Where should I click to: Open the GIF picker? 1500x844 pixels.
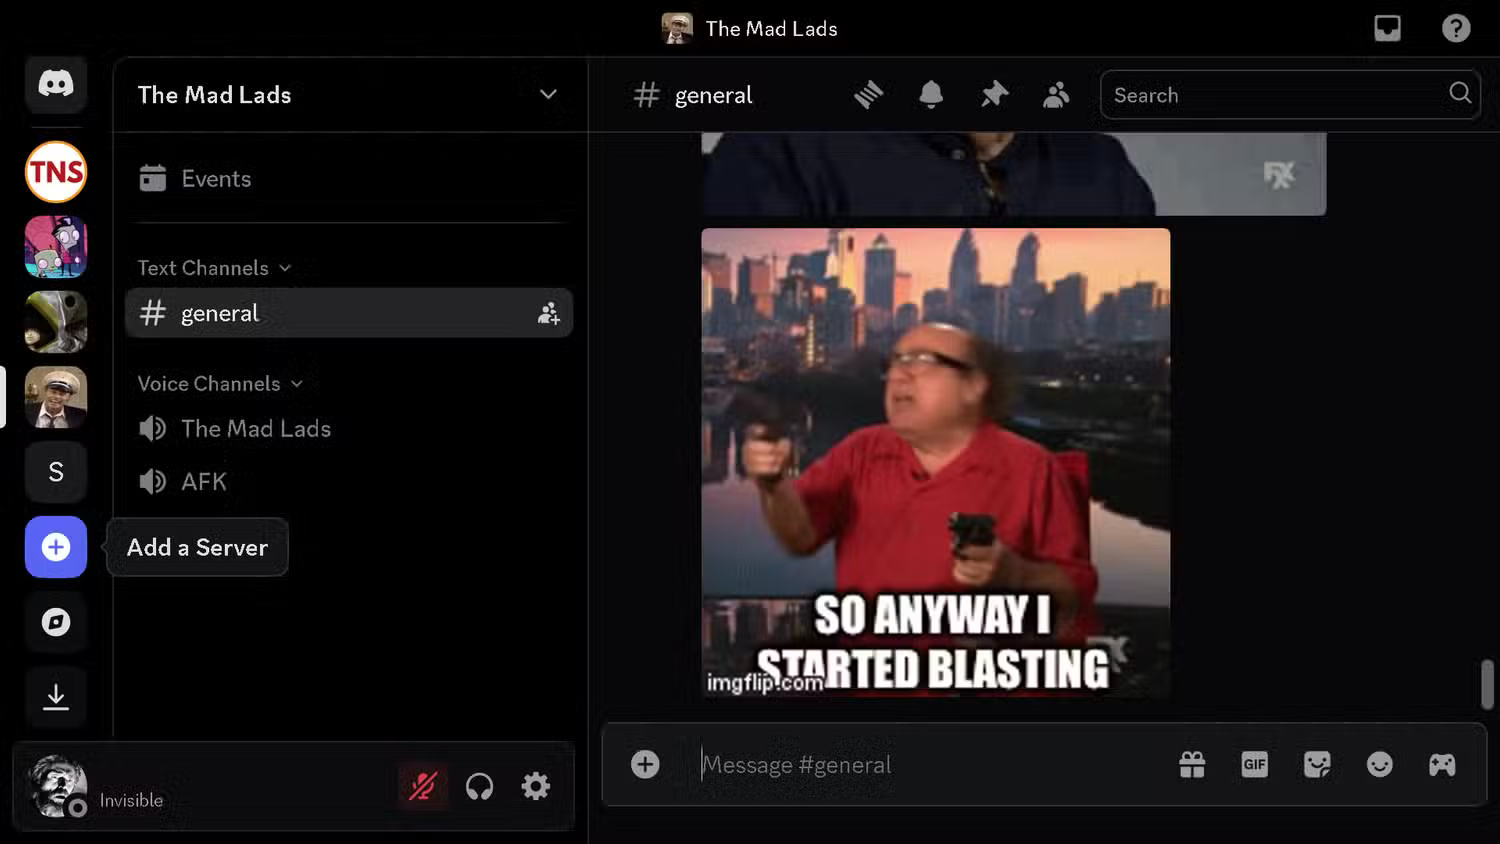pyautogui.click(x=1254, y=765)
